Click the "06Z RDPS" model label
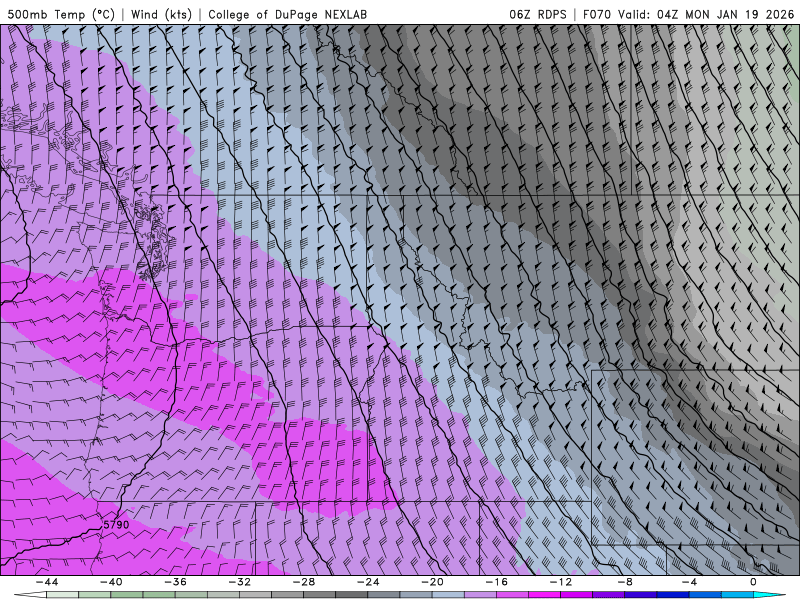This screenshot has height=600, width=800. [538, 14]
